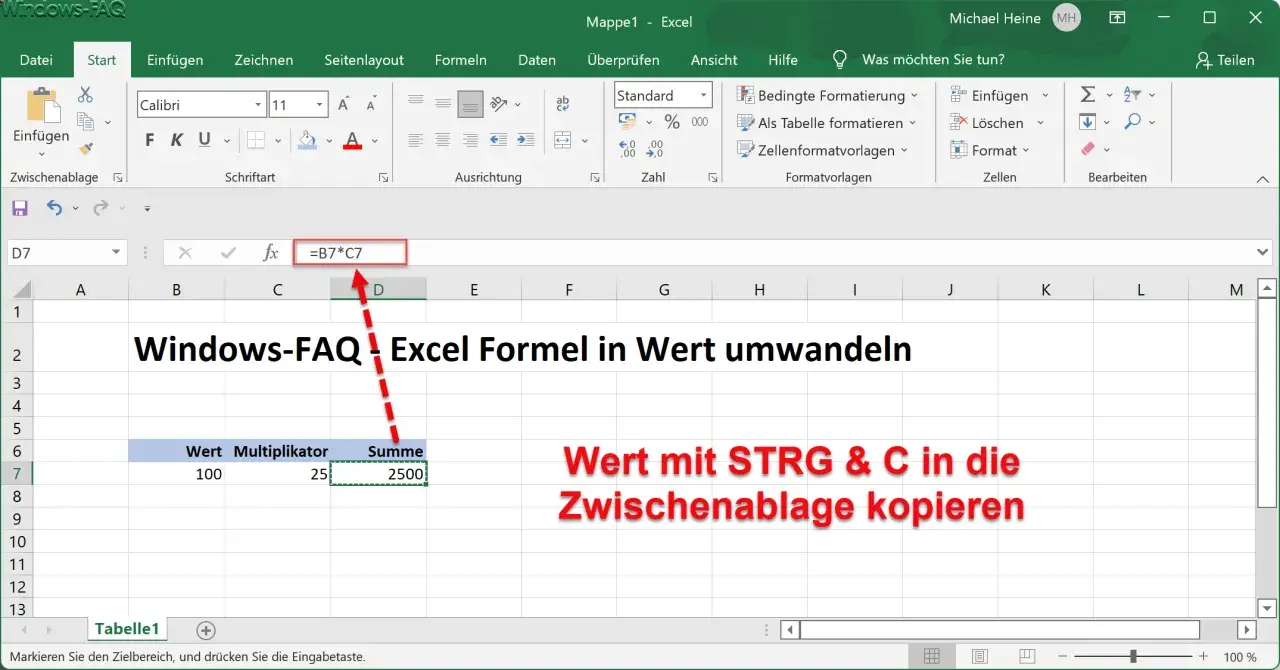
Task: Click the Undo arrow
Action: click(54, 208)
